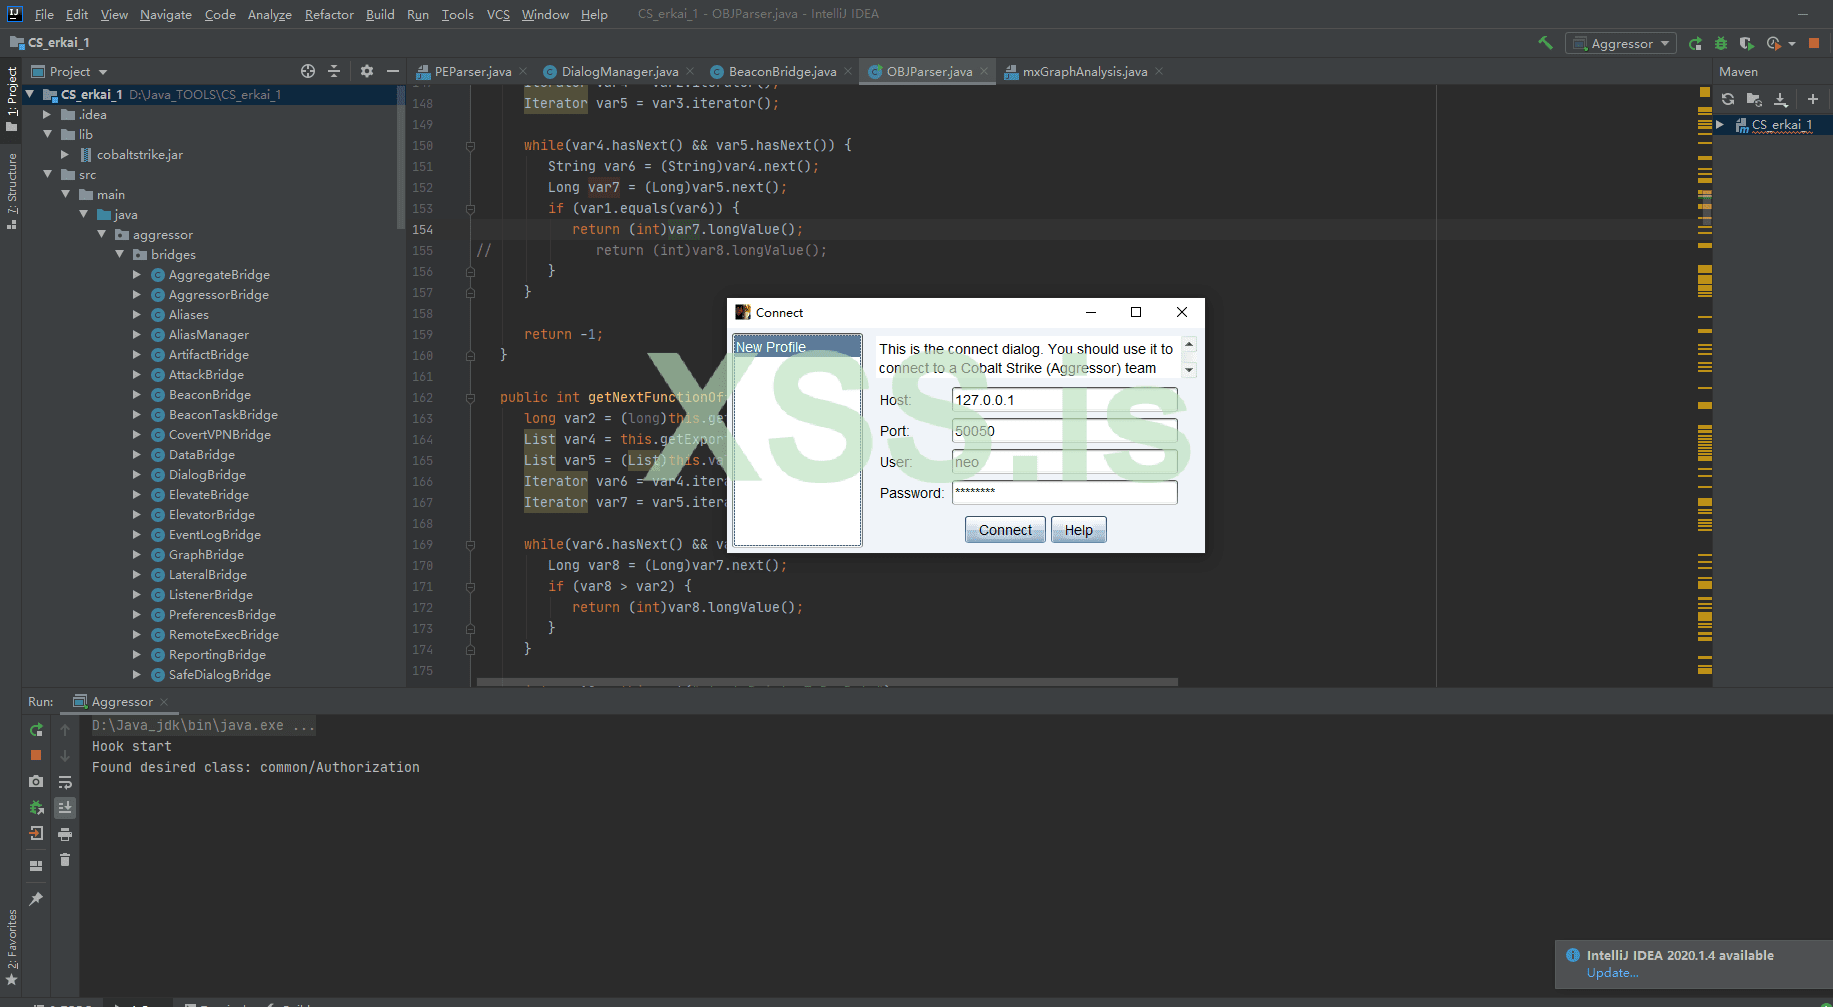Click the green Debug bug icon
Viewport: 1833px width, 1007px height.
(1721, 44)
